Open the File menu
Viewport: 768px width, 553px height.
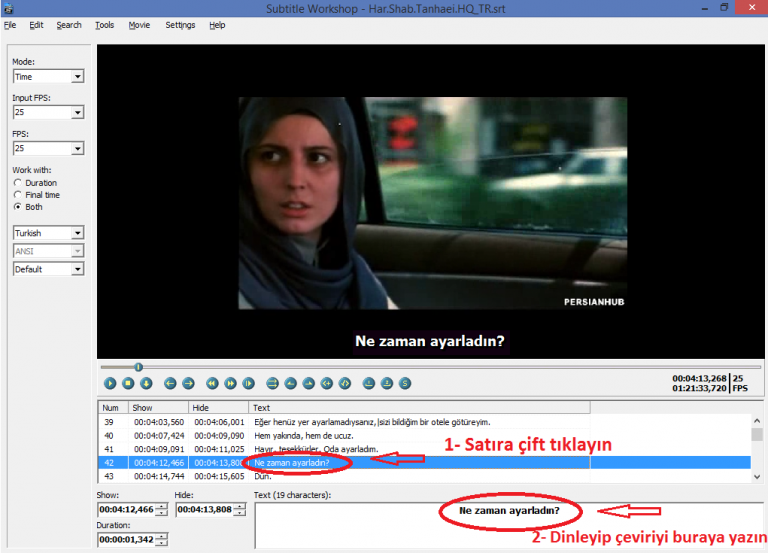coord(10,25)
